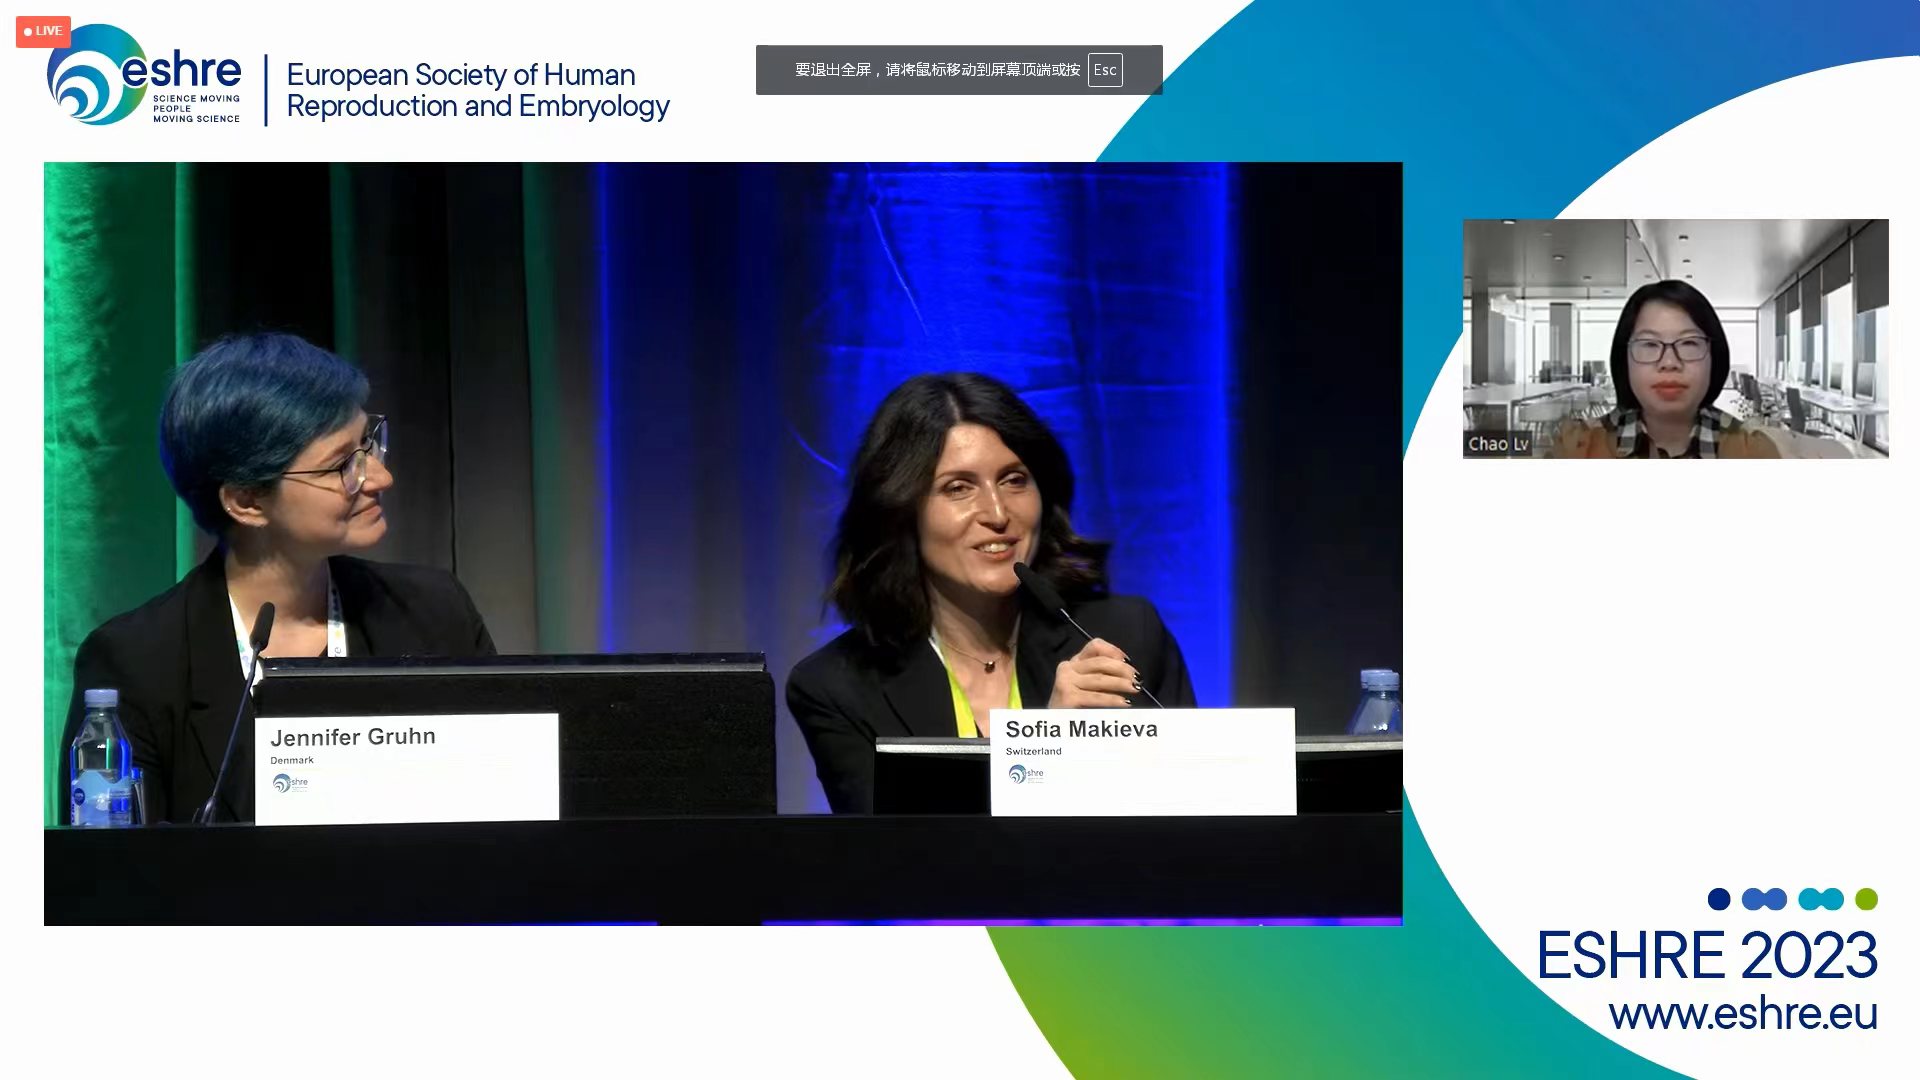1920x1080 pixels.
Task: Click the ESHRE logo on Sofia's card
Action: click(1026, 774)
